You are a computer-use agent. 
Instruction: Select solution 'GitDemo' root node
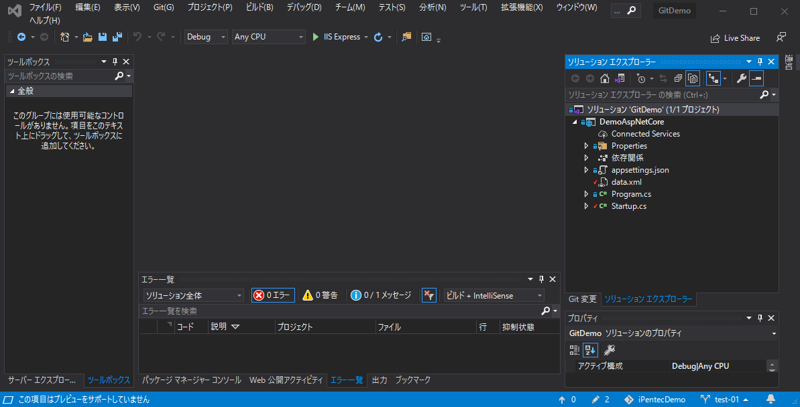pos(653,110)
